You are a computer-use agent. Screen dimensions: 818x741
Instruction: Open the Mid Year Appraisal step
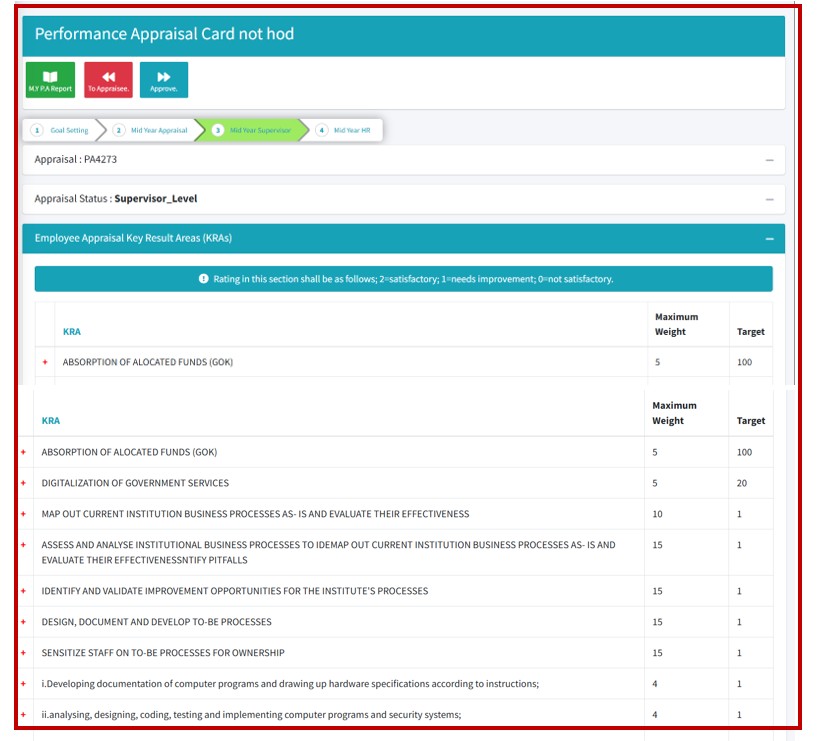click(152, 131)
